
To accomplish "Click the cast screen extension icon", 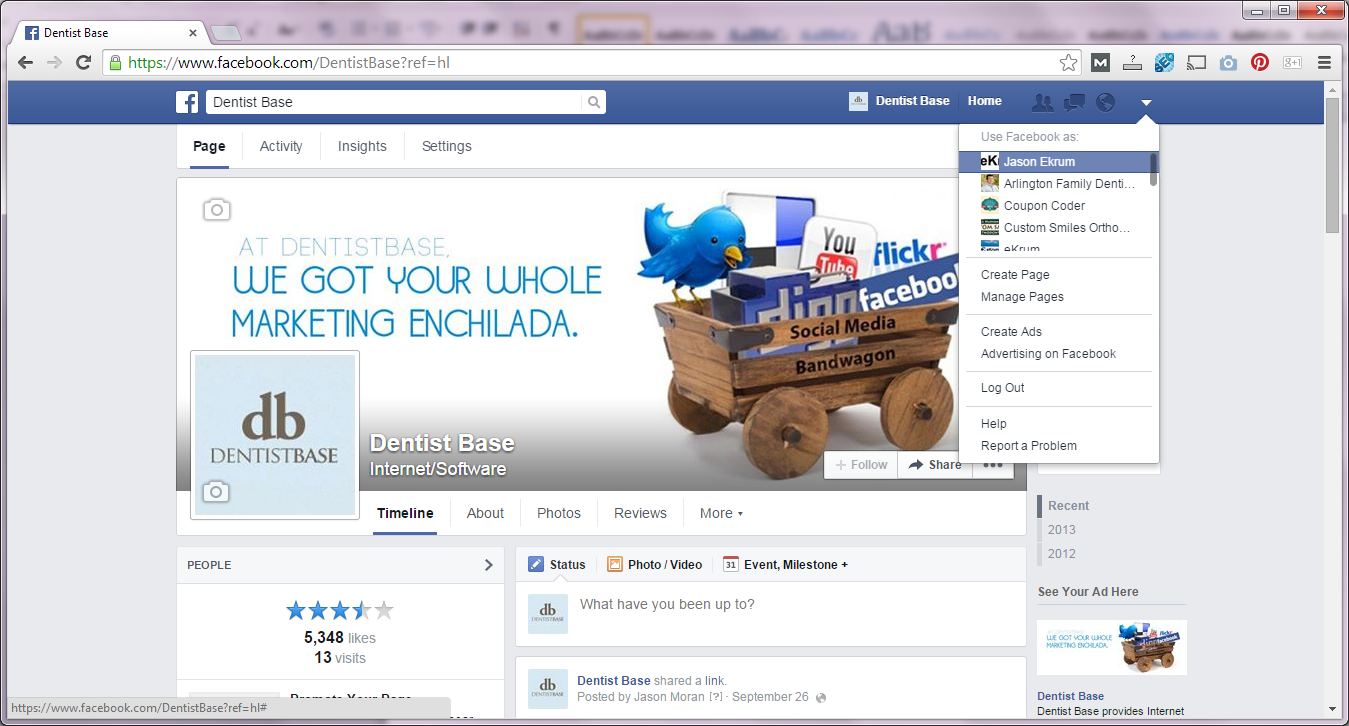I will click(x=1196, y=62).
